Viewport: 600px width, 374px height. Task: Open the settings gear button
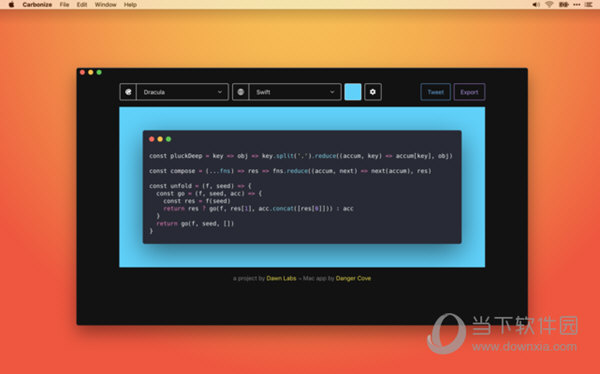click(x=373, y=92)
